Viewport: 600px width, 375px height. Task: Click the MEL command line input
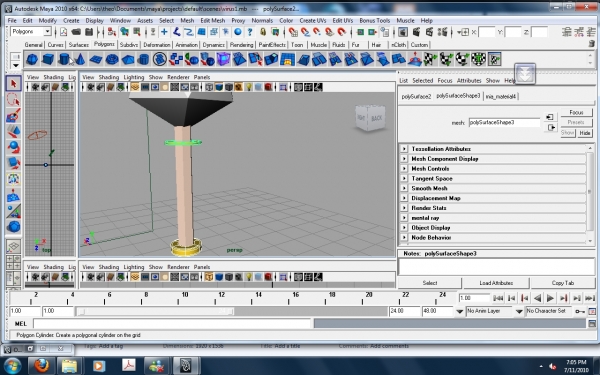pos(172,324)
